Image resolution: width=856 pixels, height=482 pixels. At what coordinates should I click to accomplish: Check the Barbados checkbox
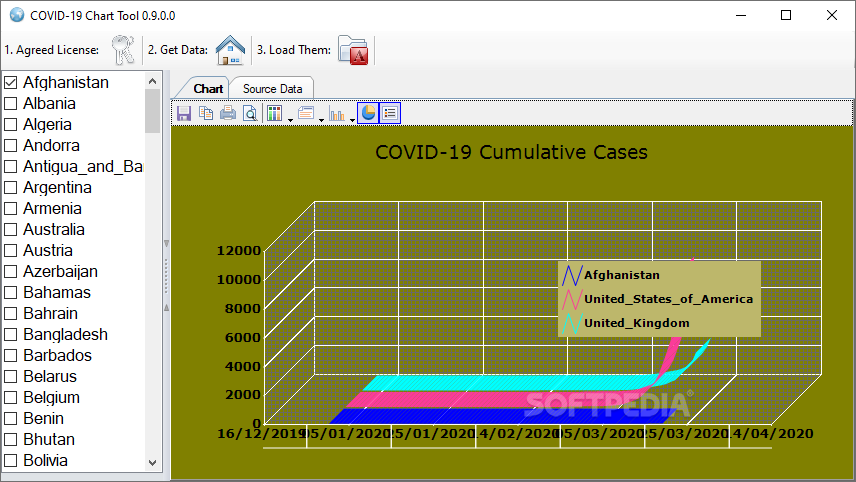[10, 355]
